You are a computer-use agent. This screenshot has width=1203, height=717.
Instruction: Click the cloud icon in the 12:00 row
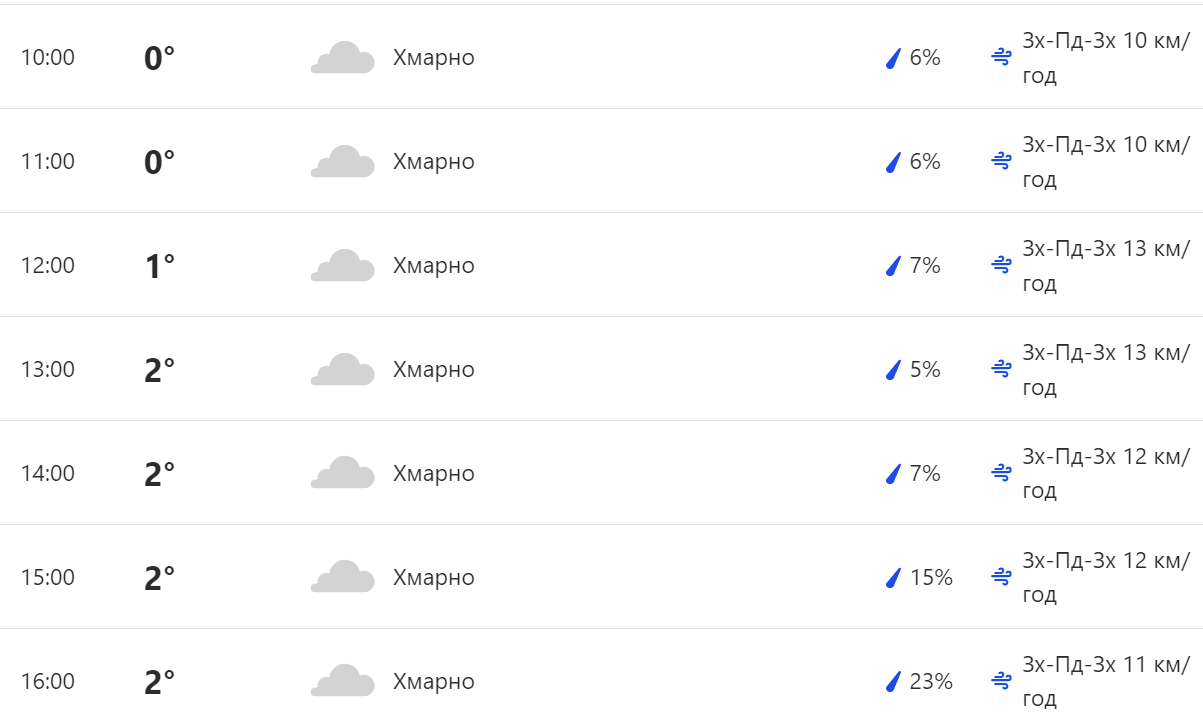pyautogui.click(x=342, y=266)
